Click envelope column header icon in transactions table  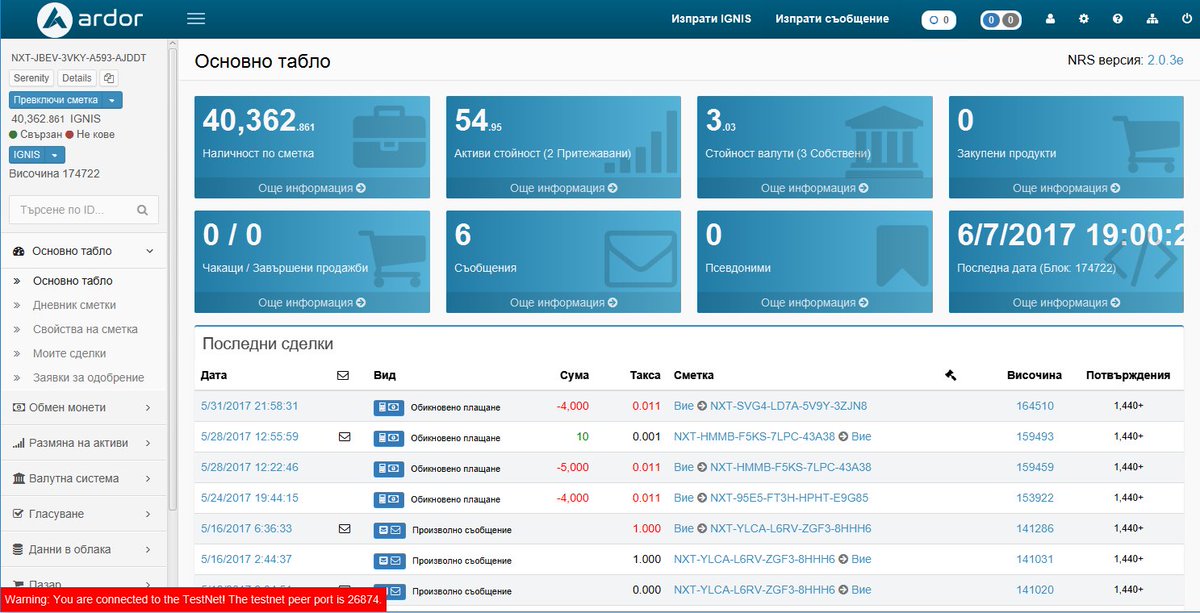click(x=344, y=375)
